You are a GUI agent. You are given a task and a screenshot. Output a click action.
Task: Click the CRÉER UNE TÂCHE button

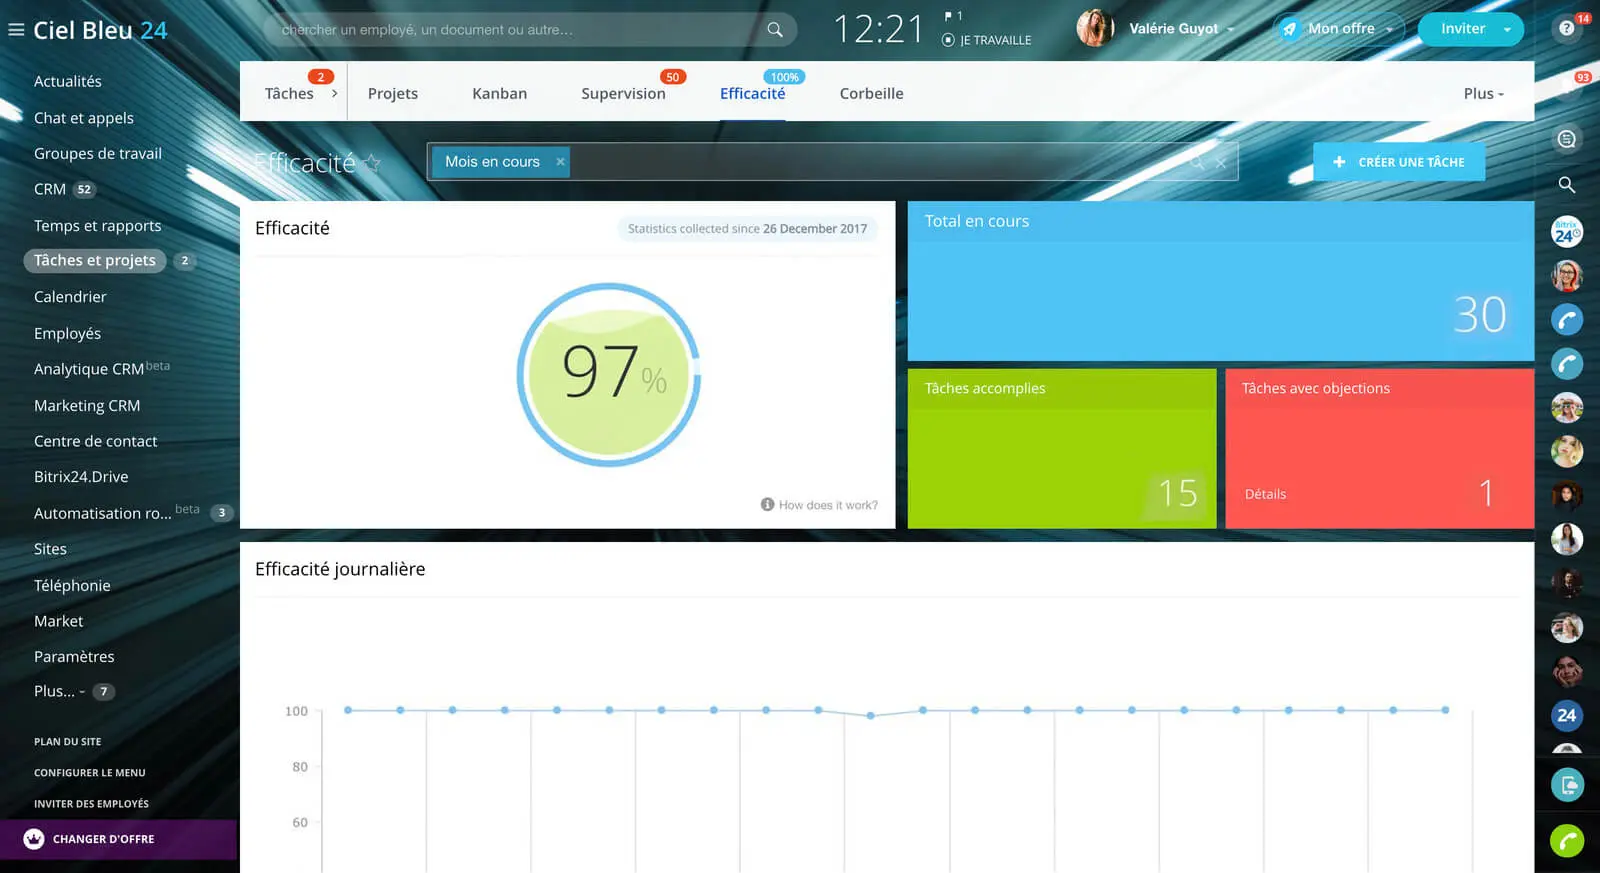tap(1398, 162)
